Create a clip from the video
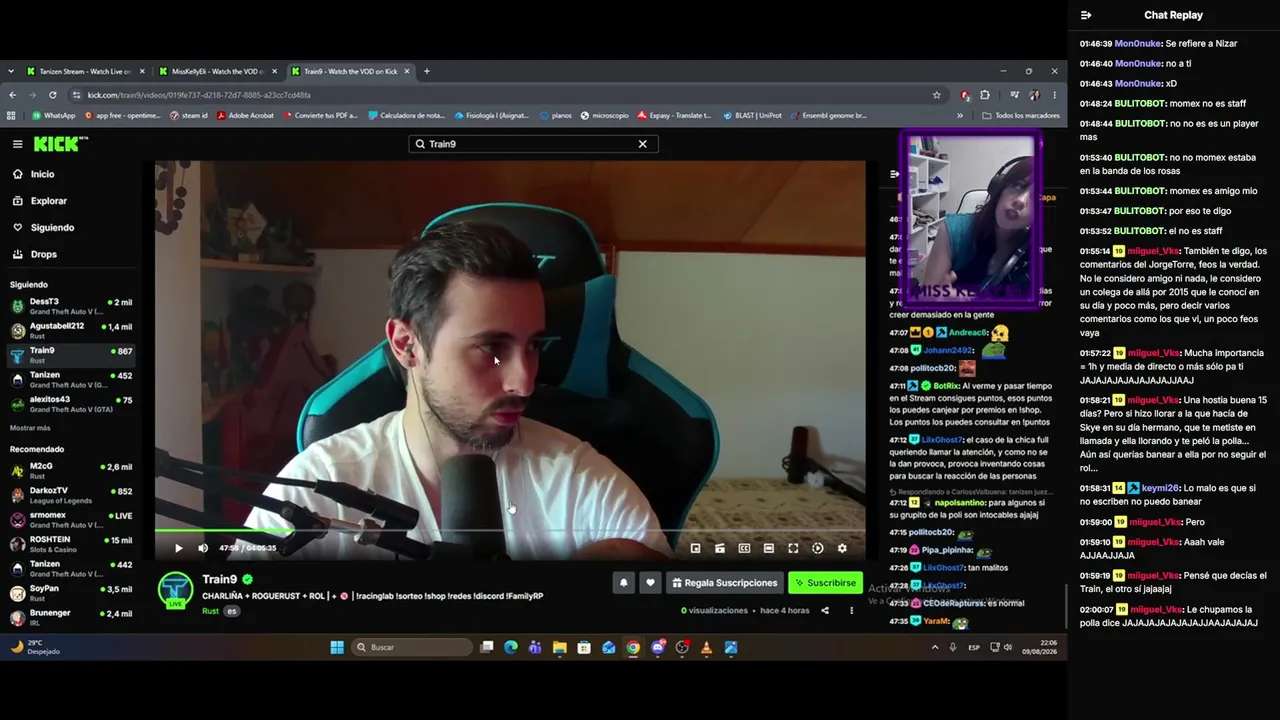 click(720, 548)
